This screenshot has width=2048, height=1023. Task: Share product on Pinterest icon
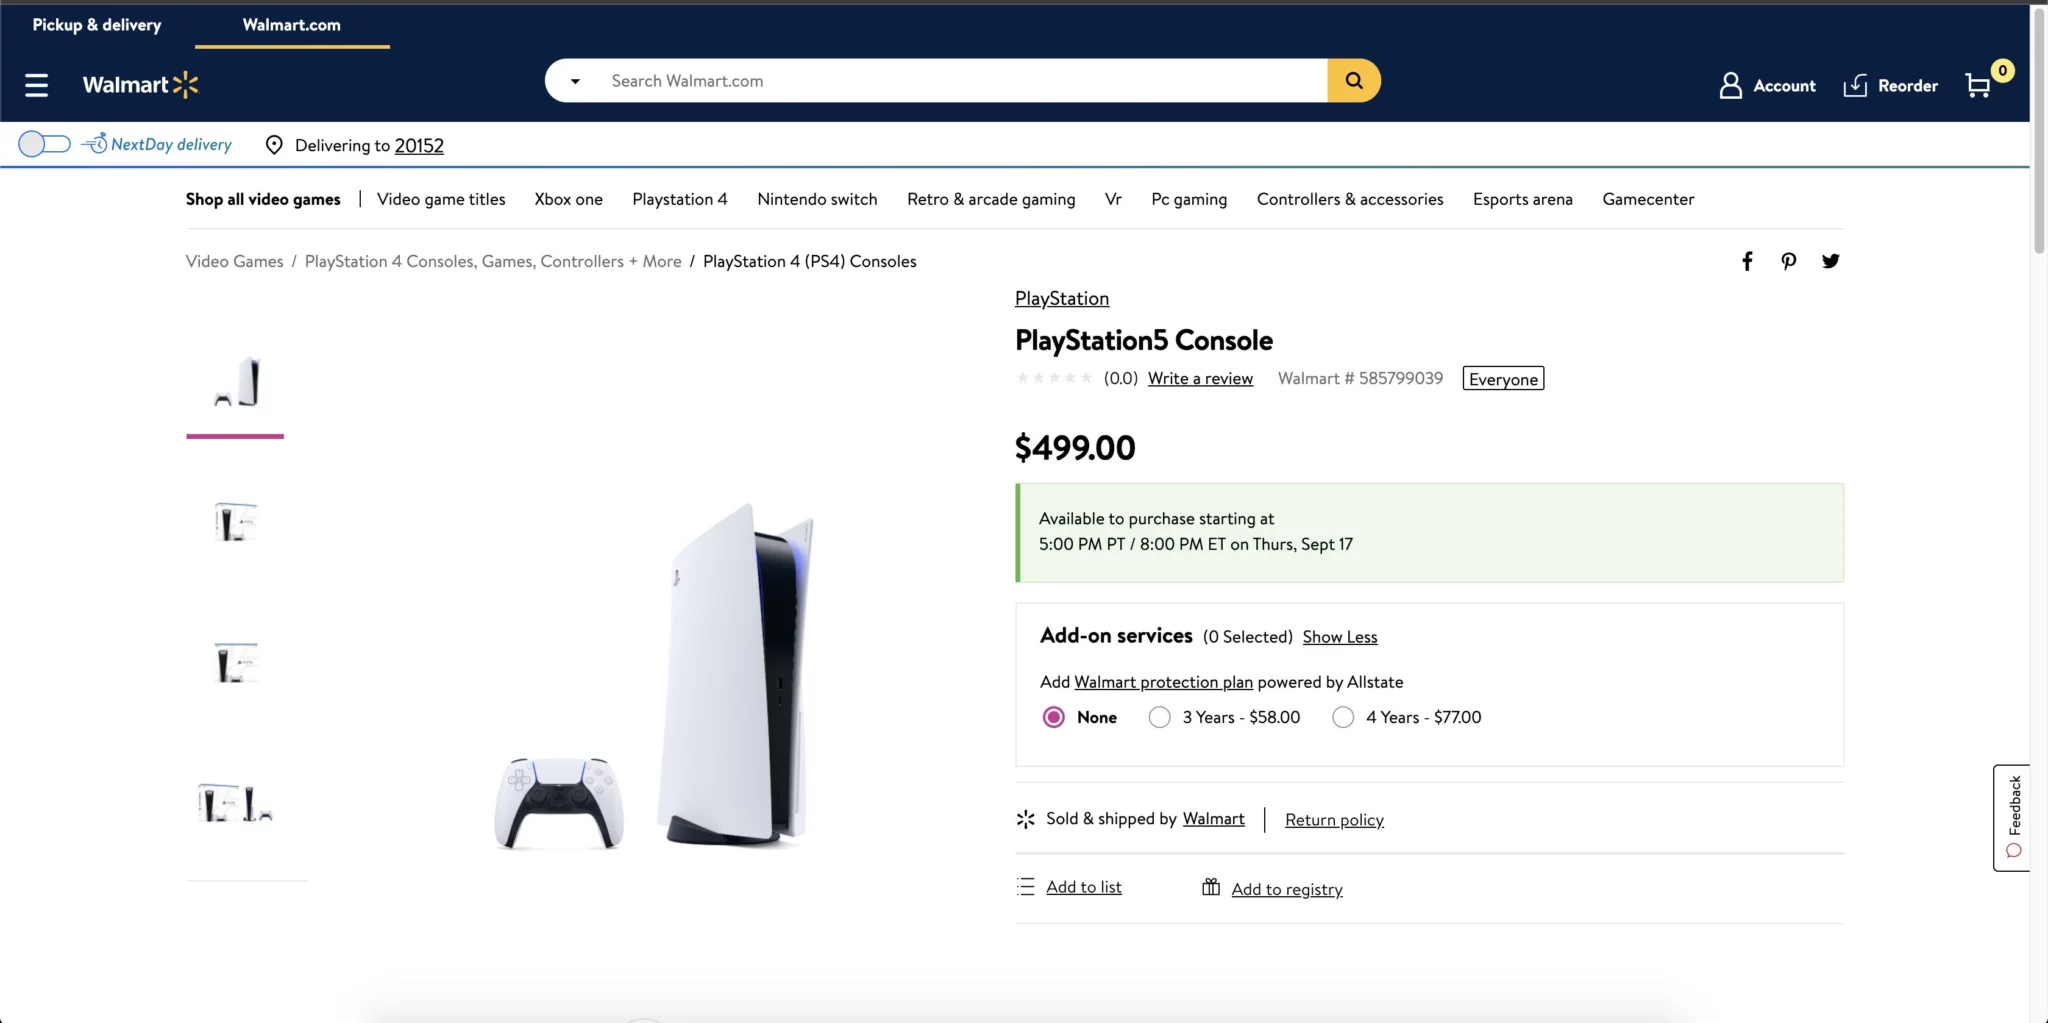1789,261
